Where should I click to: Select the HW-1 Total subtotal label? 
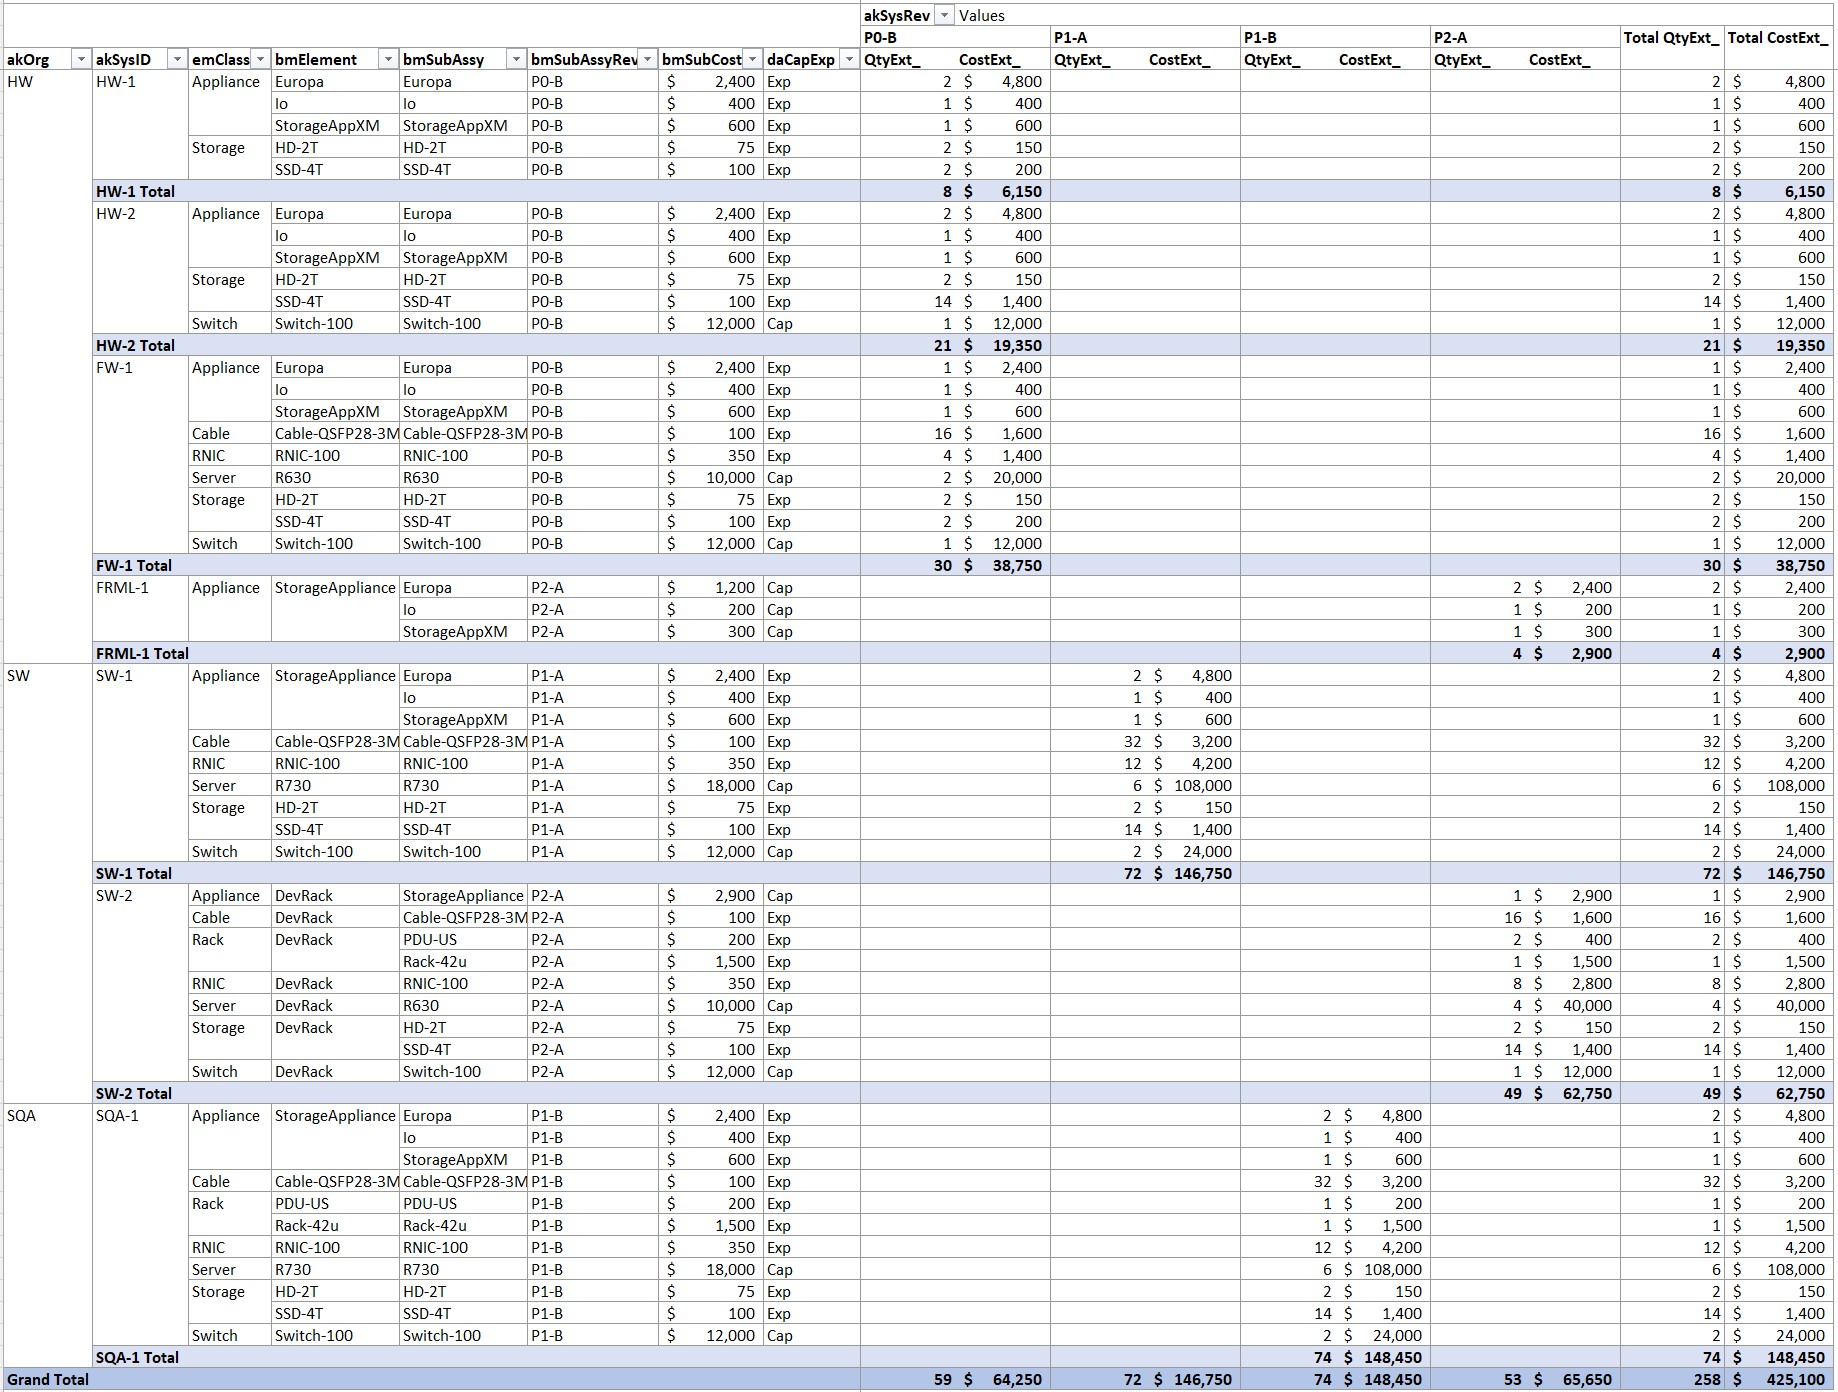[135, 192]
